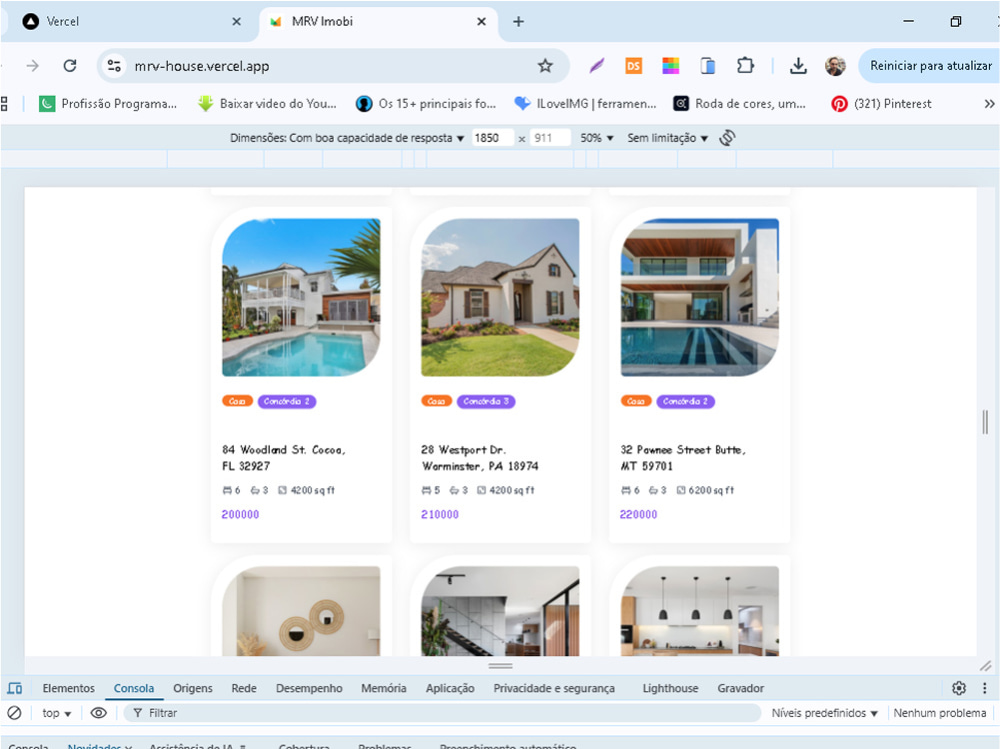The image size is (1000, 749).
Task: Open the Chrome profile avatar
Action: click(835, 66)
